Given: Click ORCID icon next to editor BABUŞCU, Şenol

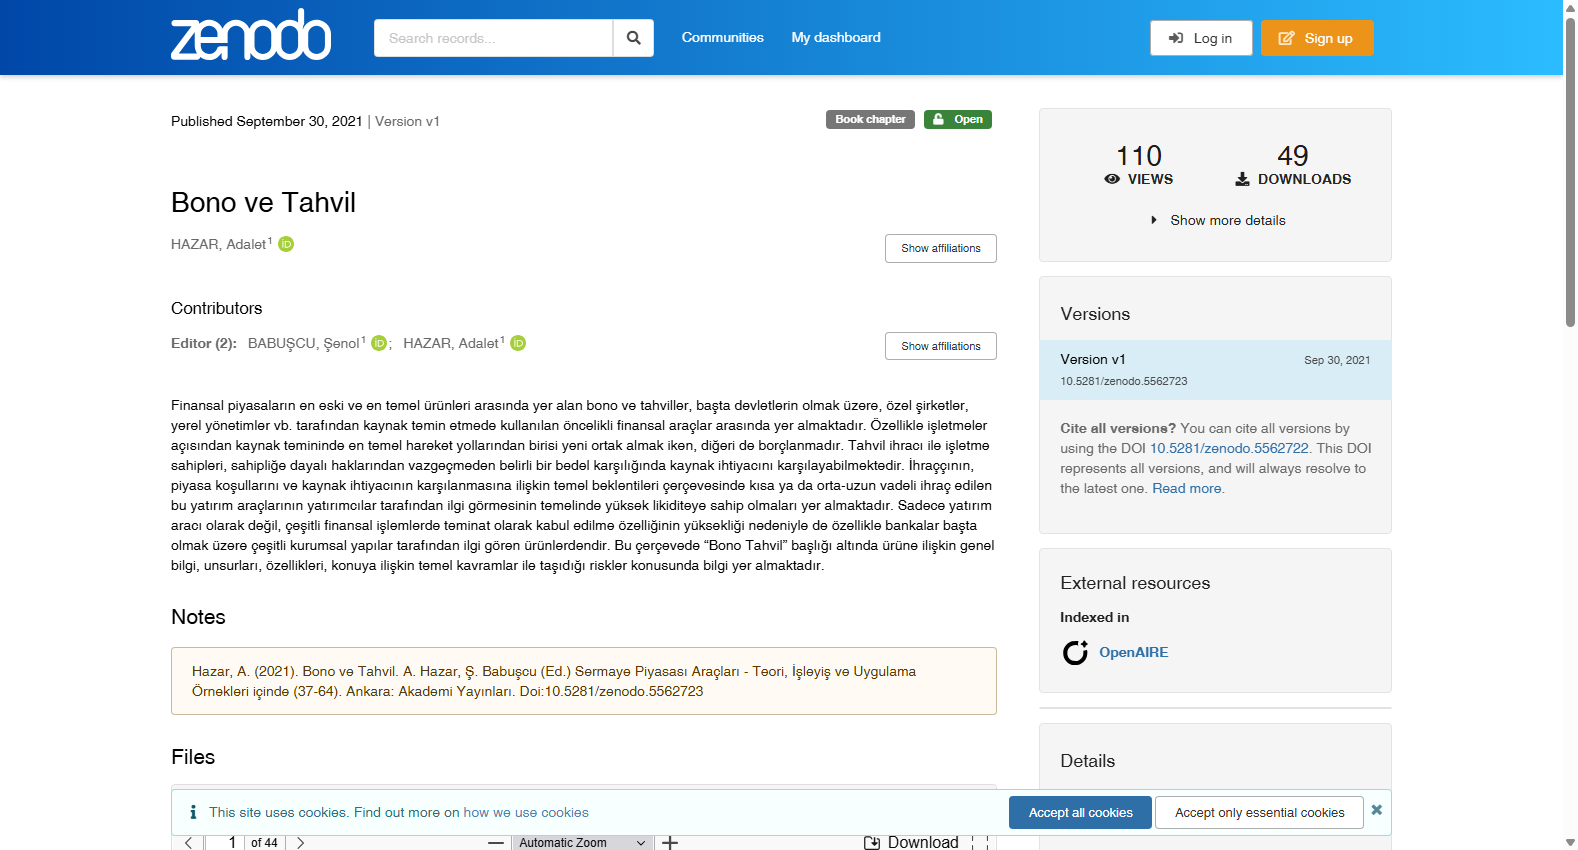Looking at the screenshot, I should click(379, 343).
